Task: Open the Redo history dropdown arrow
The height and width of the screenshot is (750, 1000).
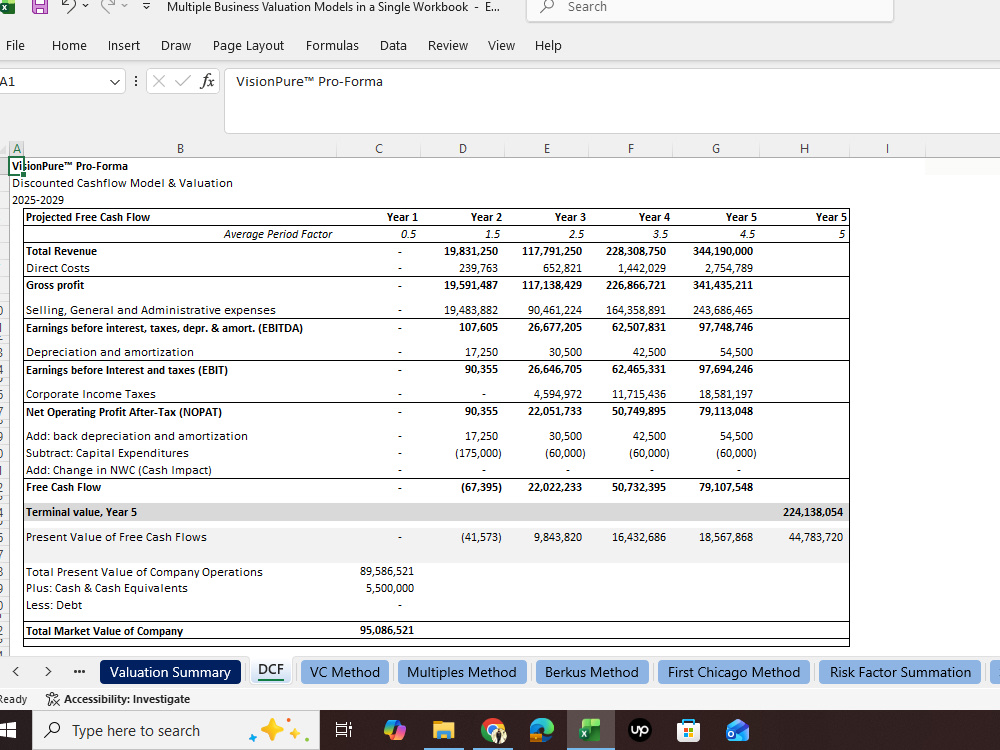Action: 124,6
